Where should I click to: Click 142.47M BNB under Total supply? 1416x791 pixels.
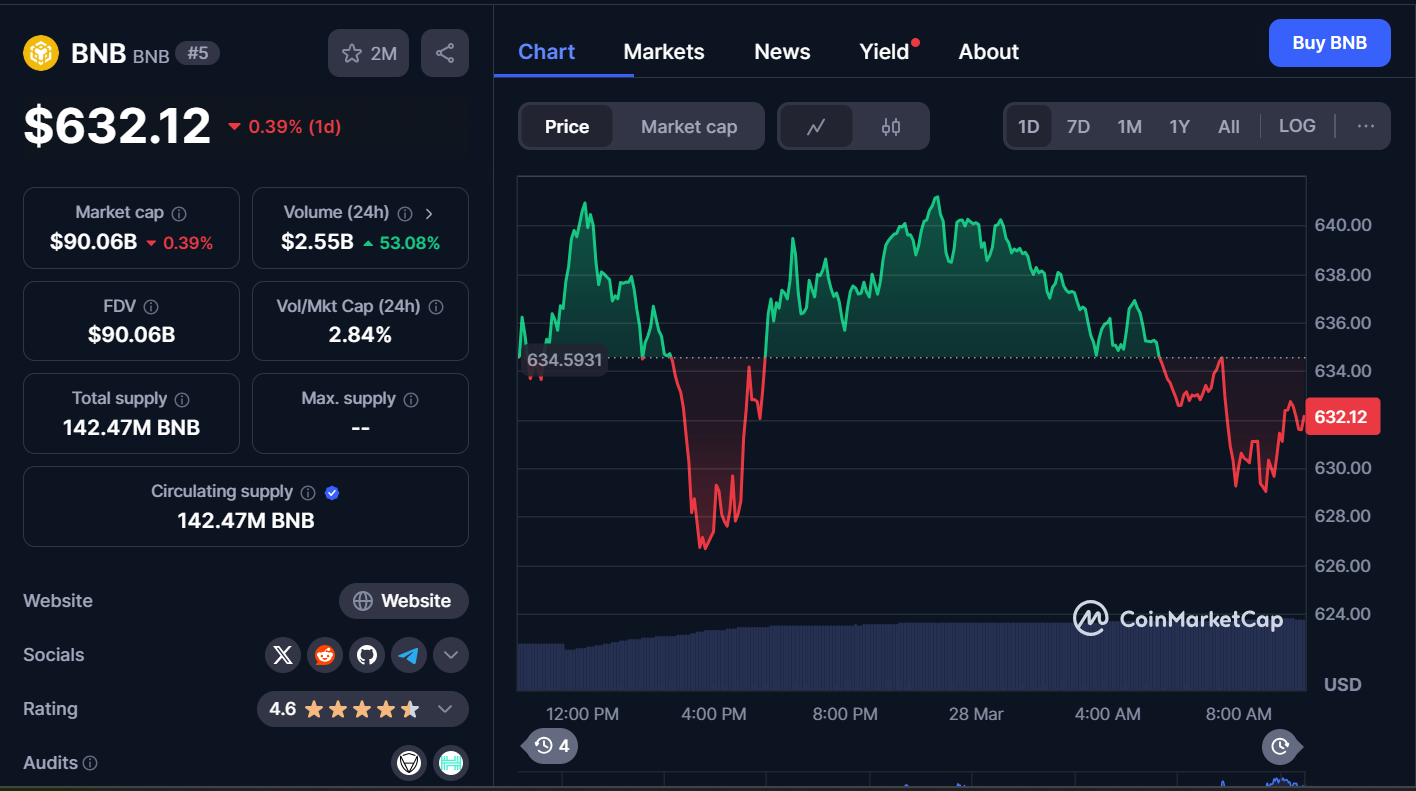point(131,428)
